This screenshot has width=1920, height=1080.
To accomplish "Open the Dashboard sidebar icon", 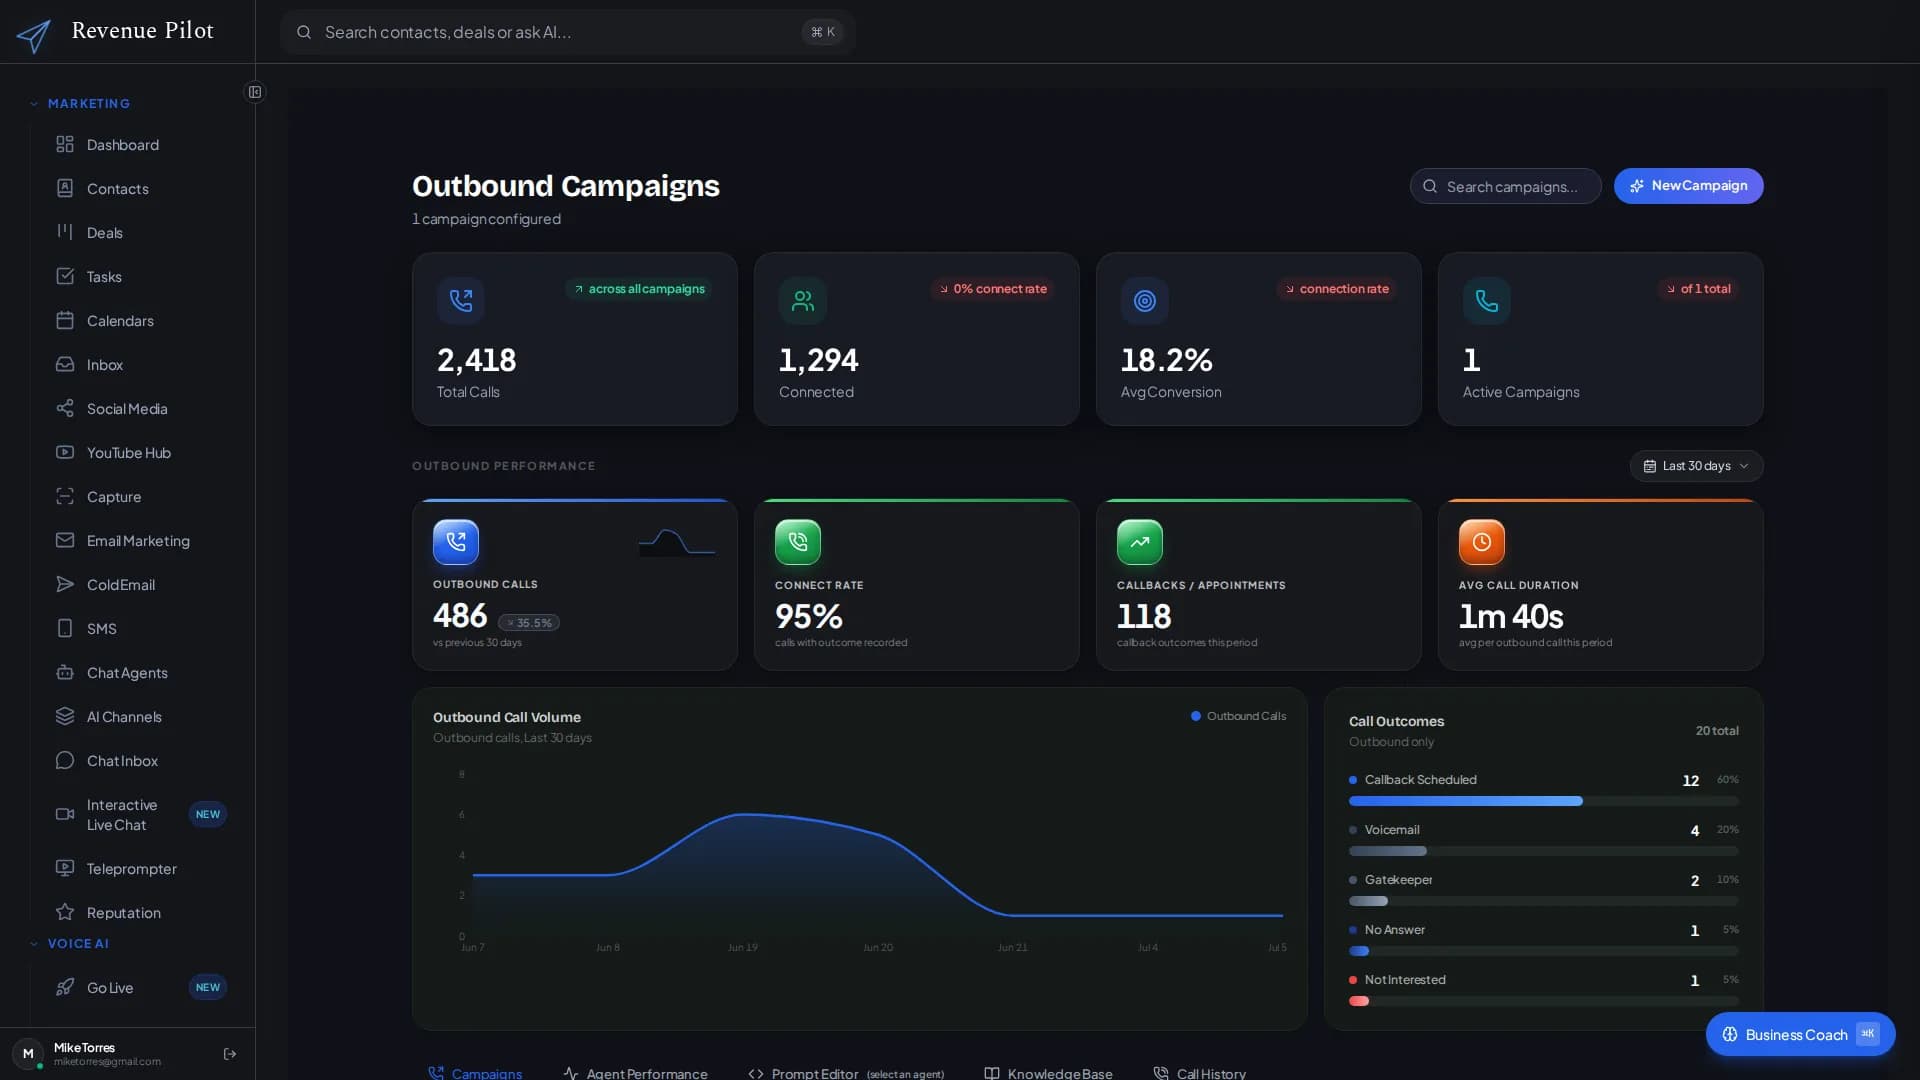I will click(65, 144).
